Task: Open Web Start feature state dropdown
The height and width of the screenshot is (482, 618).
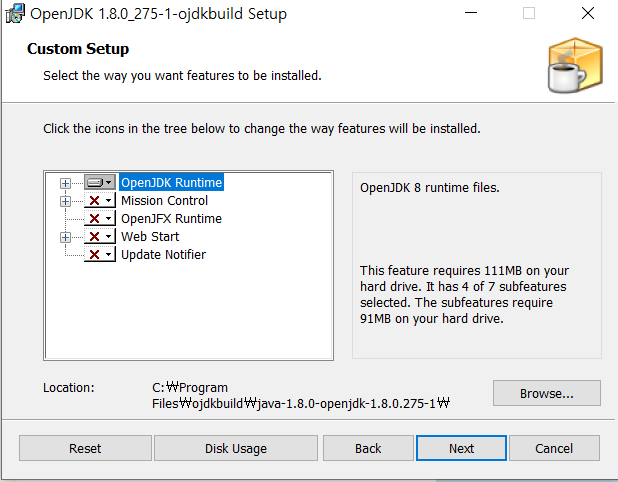Action: coord(100,236)
